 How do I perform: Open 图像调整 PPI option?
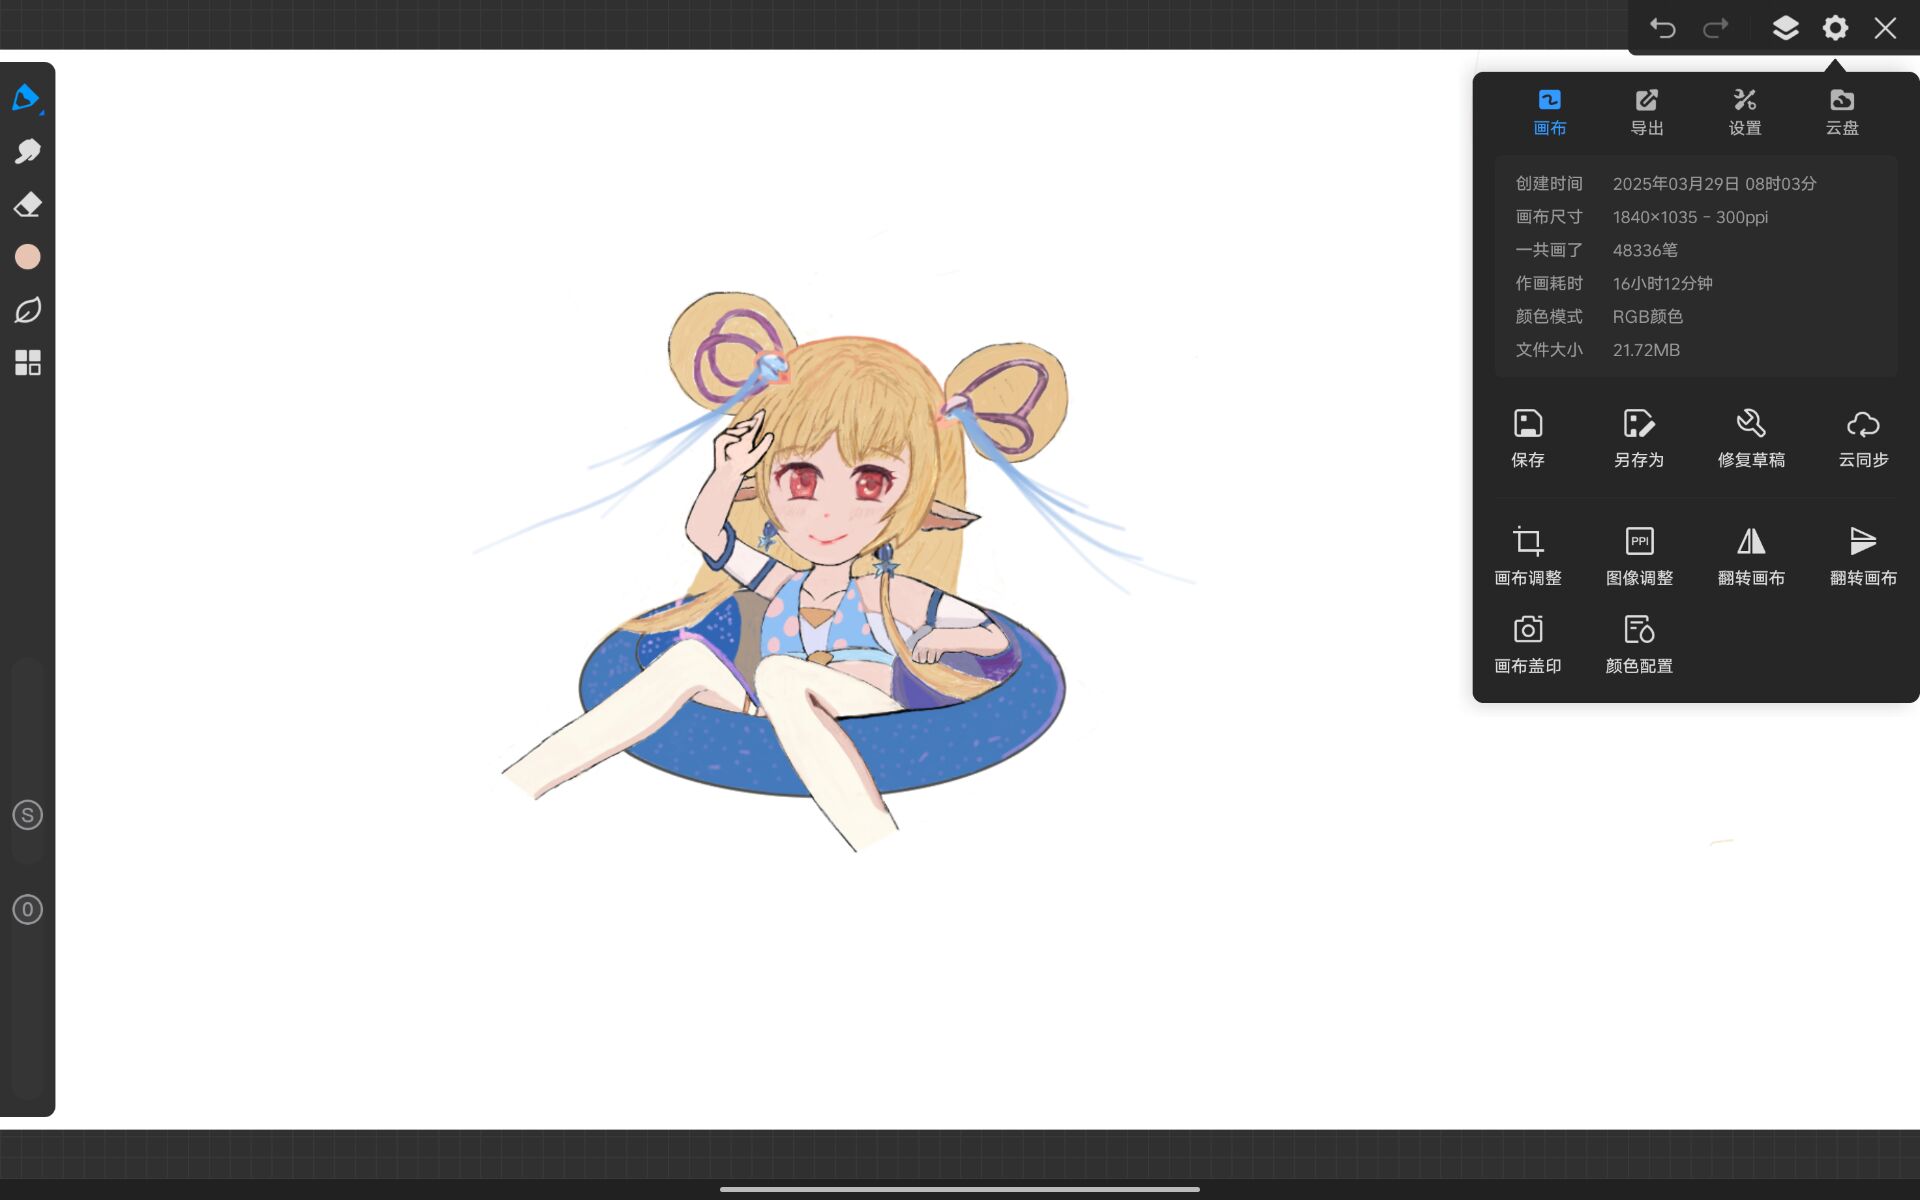(1638, 555)
